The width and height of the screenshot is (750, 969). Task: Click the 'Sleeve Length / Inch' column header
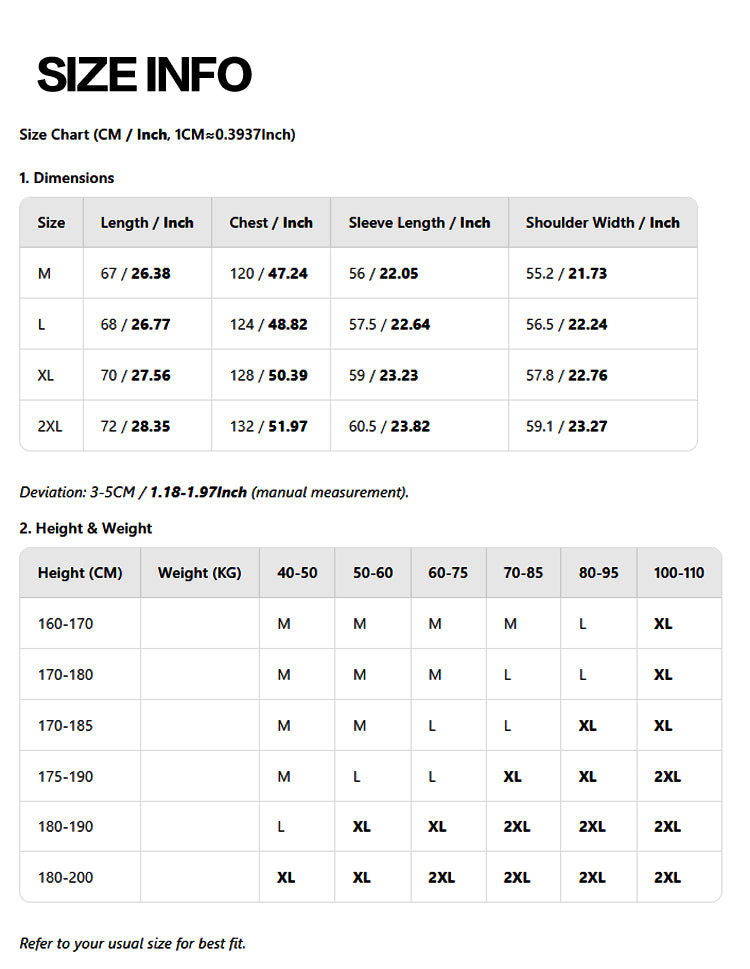(419, 223)
